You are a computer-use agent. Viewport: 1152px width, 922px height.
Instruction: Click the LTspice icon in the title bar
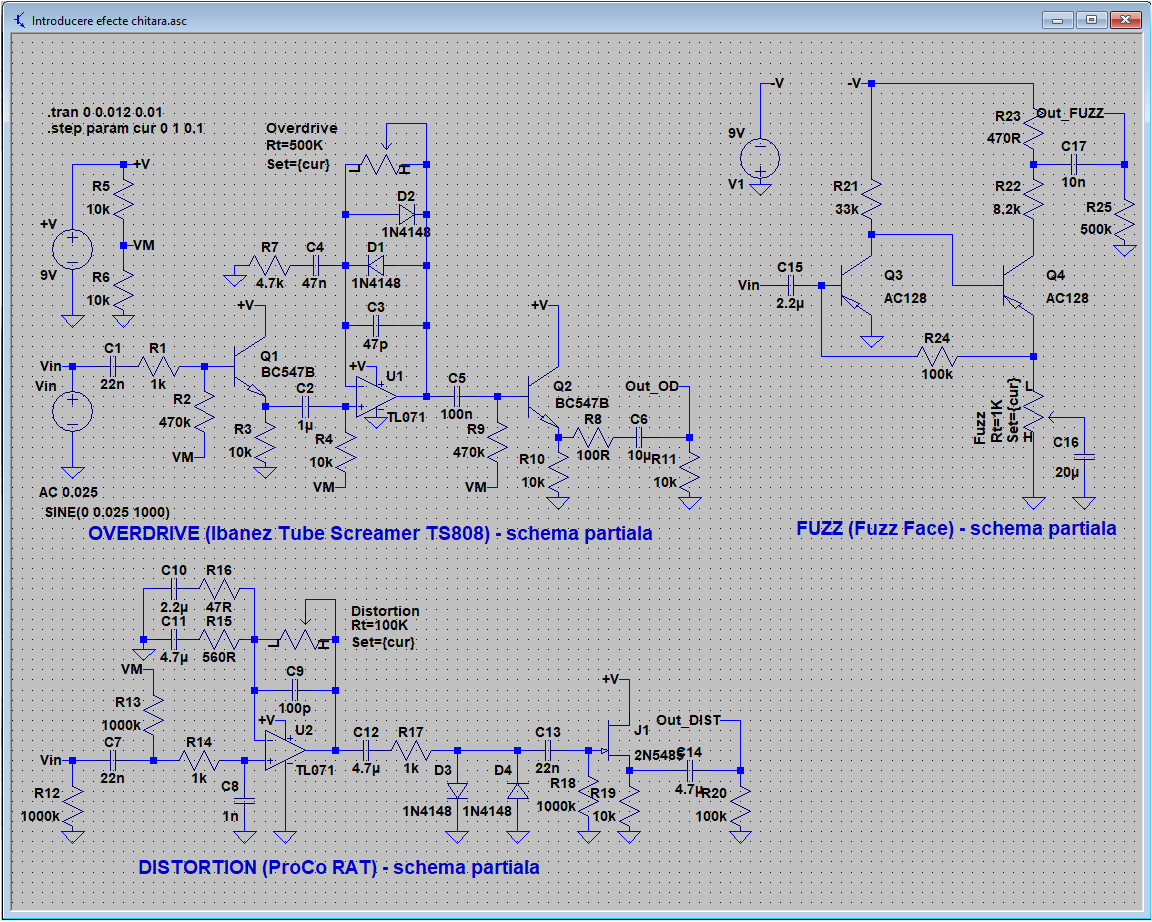19,21
